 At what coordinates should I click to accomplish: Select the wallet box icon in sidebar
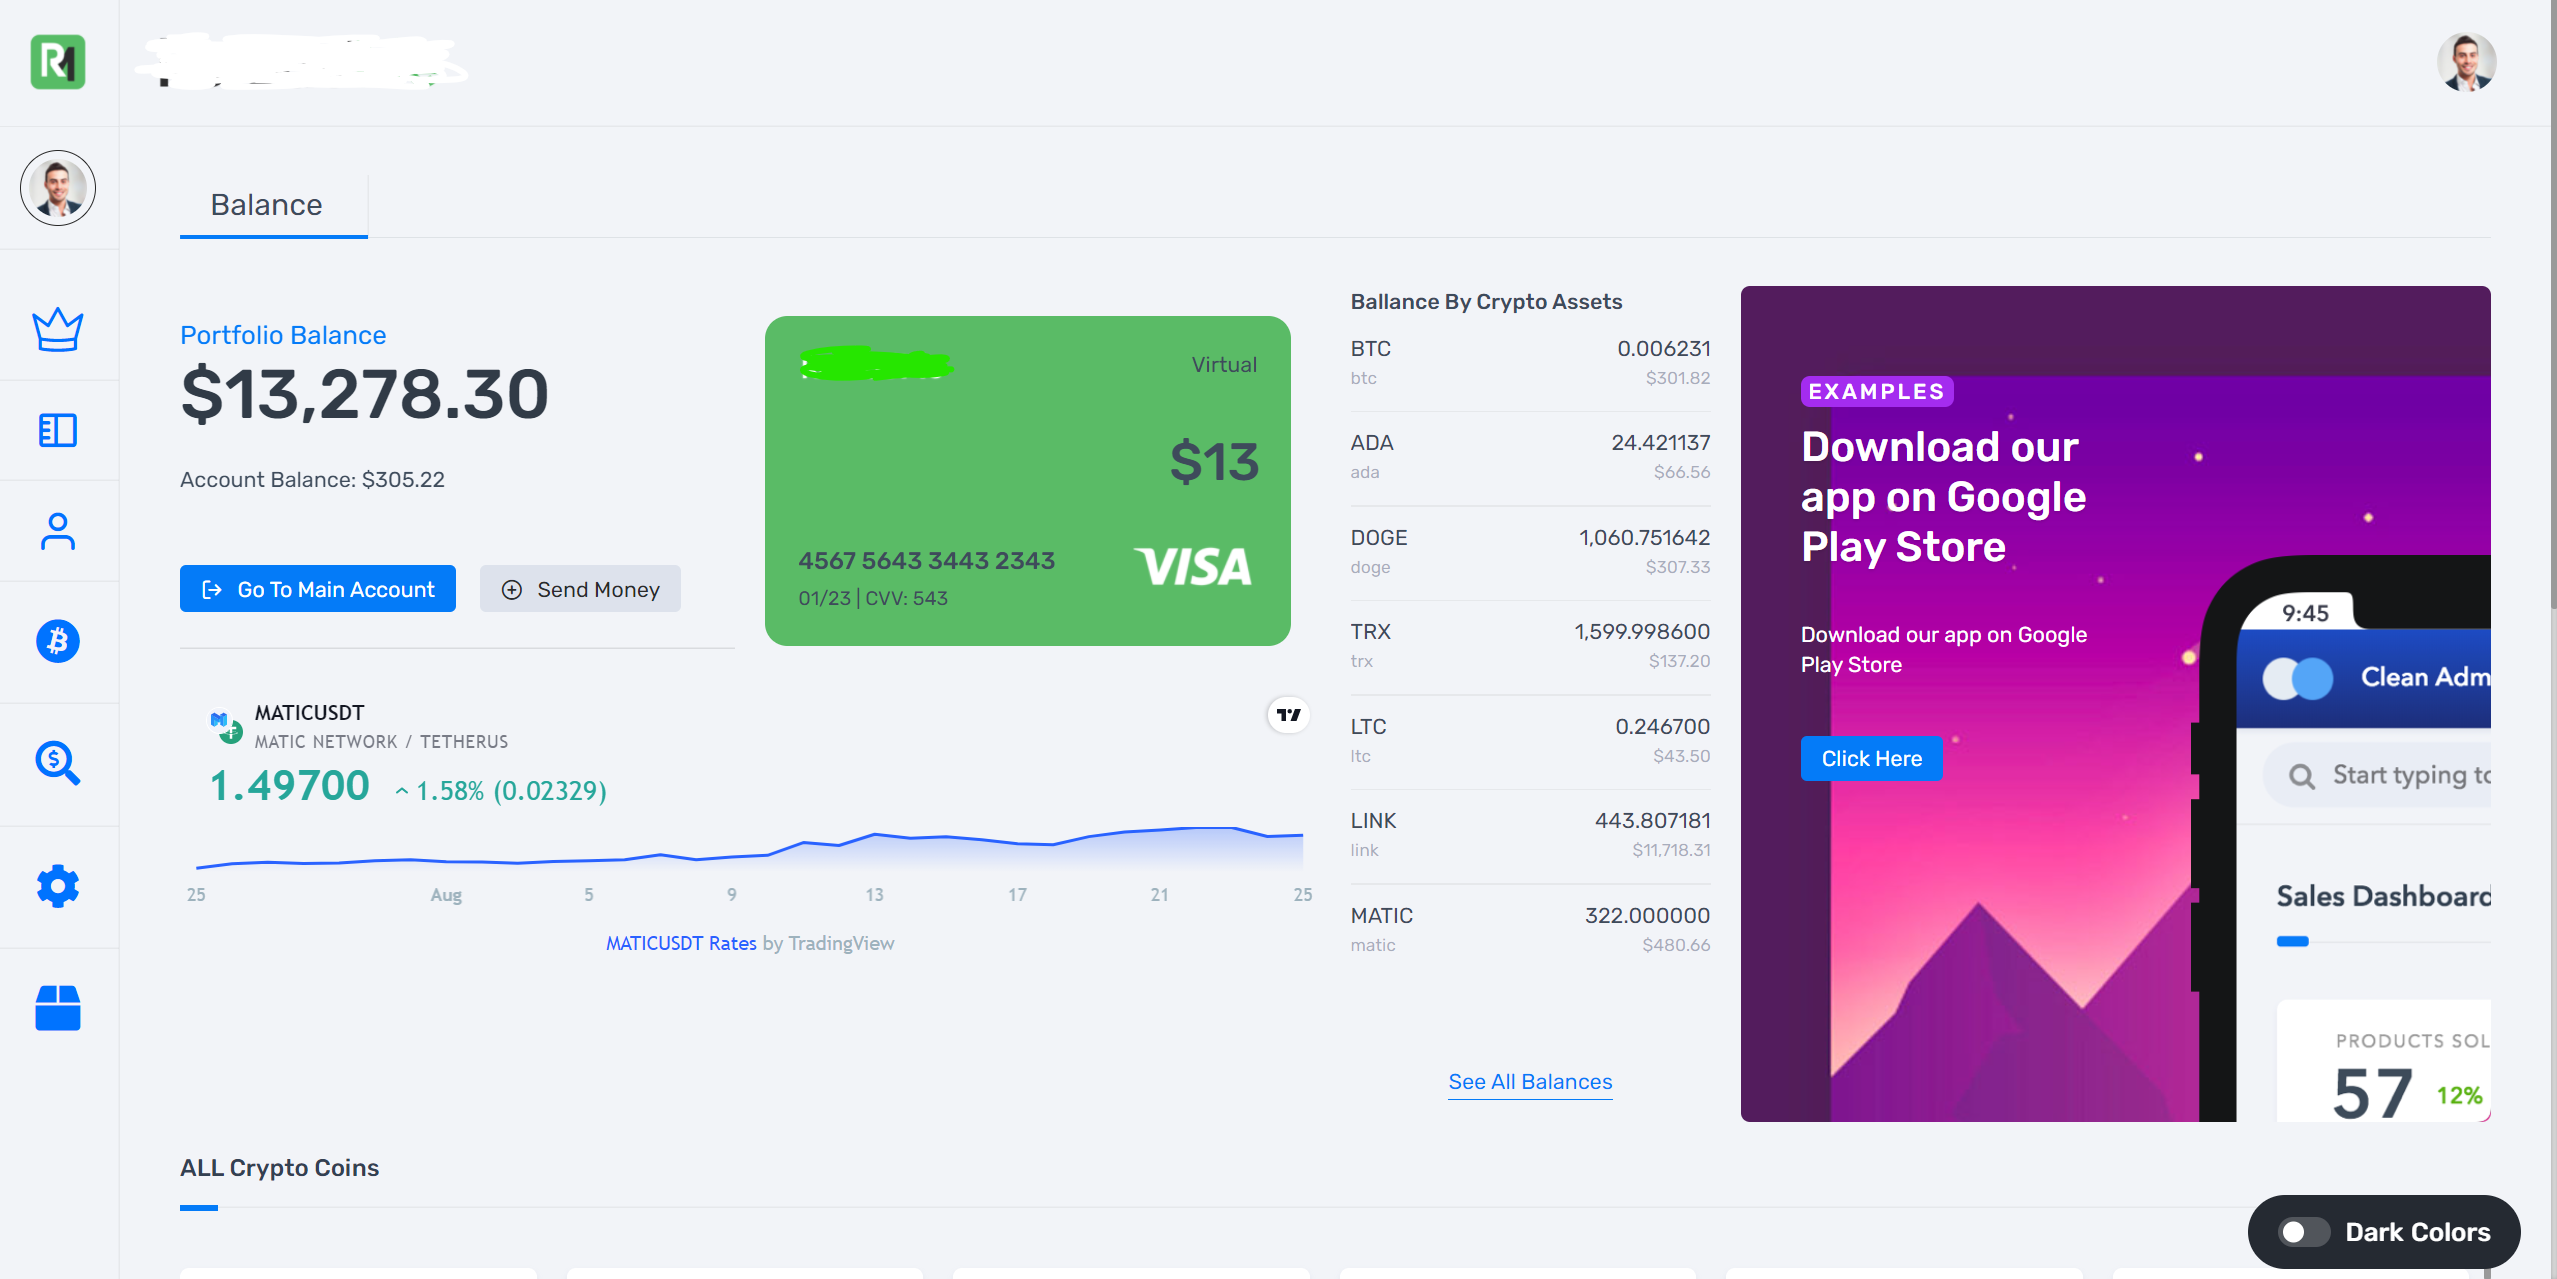(x=57, y=1008)
